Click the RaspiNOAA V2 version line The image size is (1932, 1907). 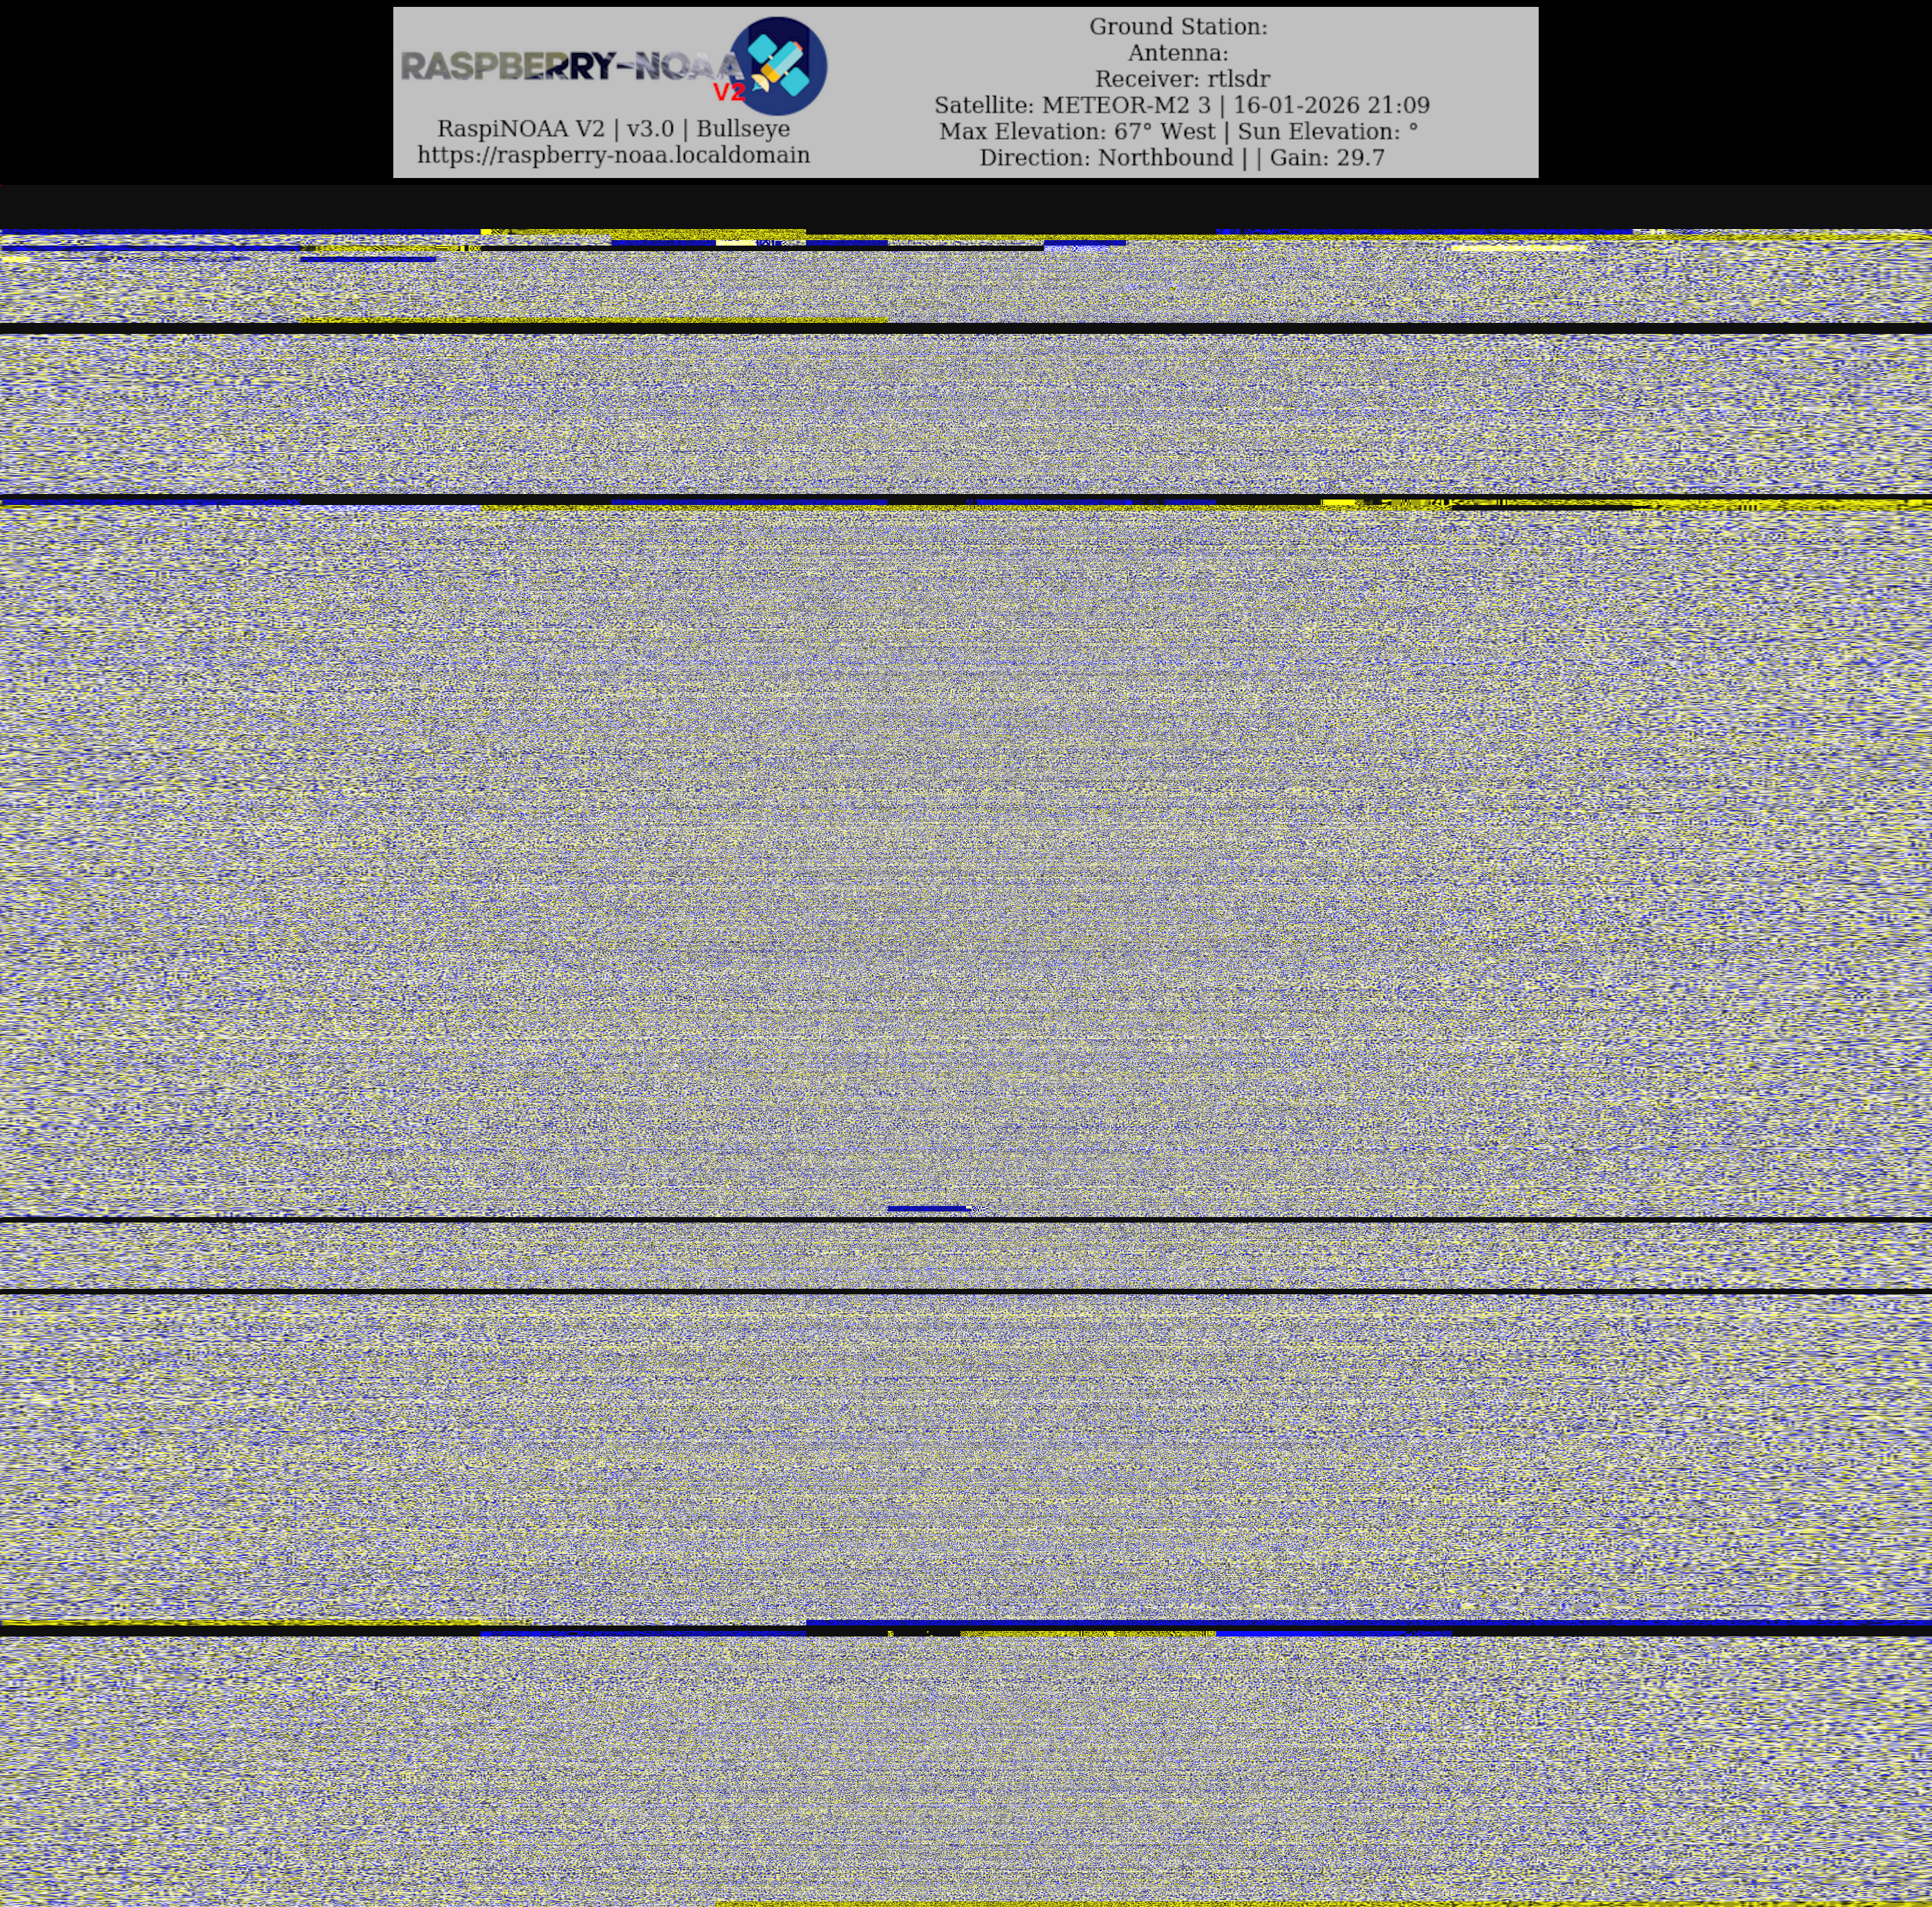point(613,129)
